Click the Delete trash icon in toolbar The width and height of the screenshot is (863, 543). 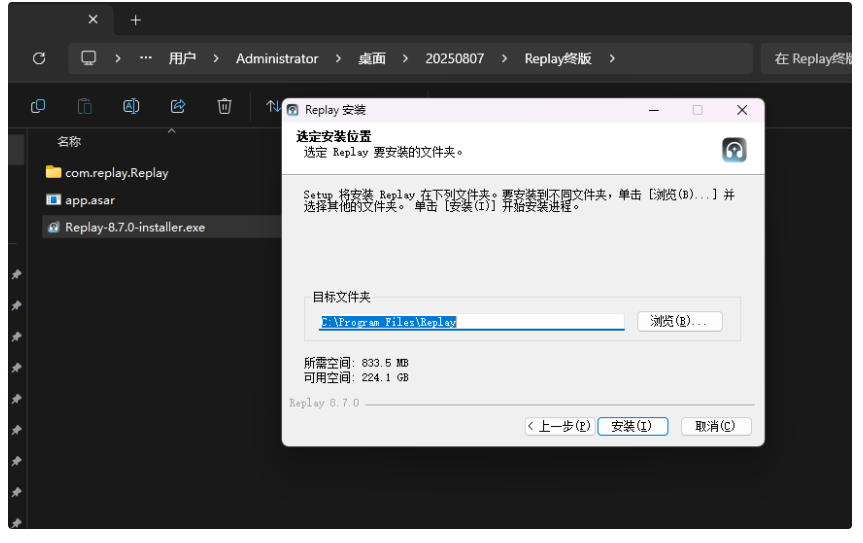224,106
